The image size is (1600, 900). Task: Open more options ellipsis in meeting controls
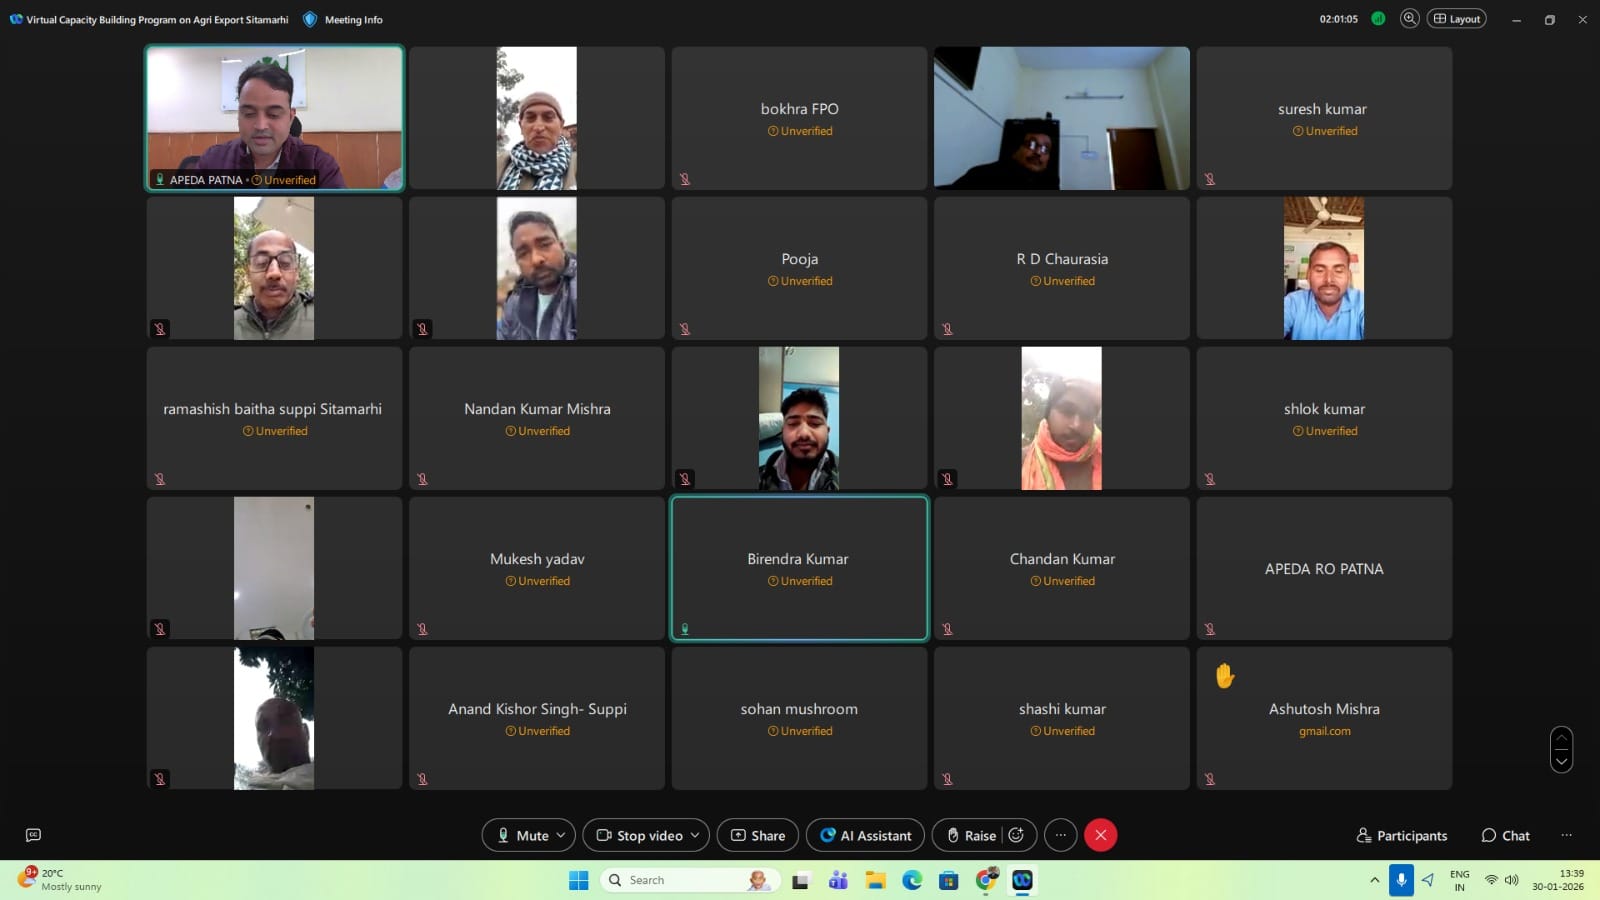tap(1060, 835)
